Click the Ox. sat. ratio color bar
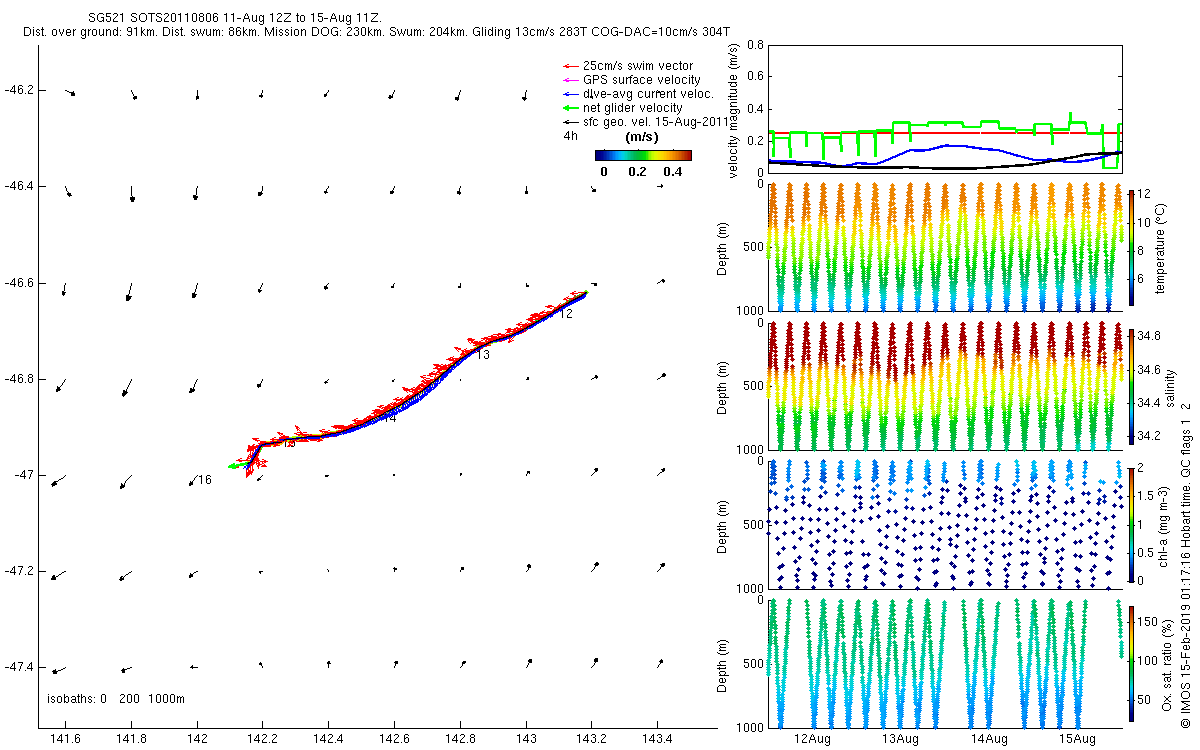The width and height of the screenshot is (1200, 750). pos(1131,663)
